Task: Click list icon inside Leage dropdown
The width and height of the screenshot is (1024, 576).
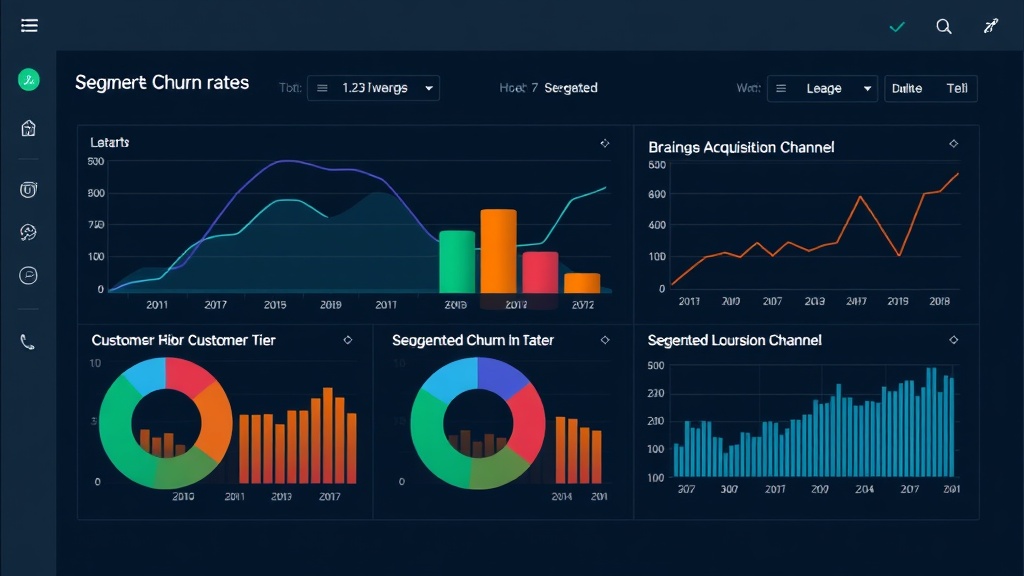Action: click(x=781, y=88)
